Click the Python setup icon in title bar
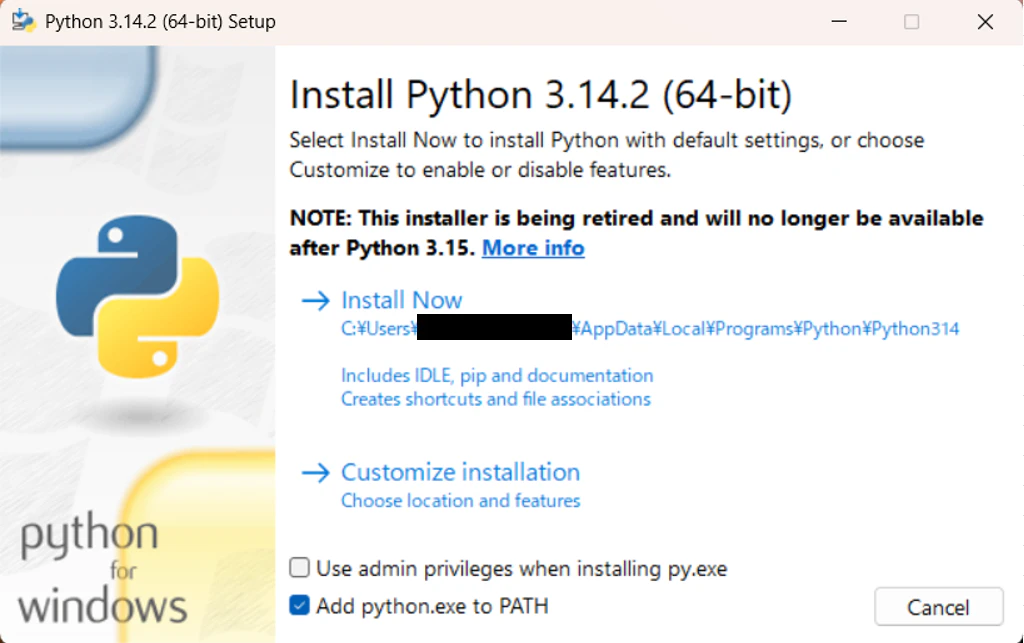The height and width of the screenshot is (643, 1024). 24,21
